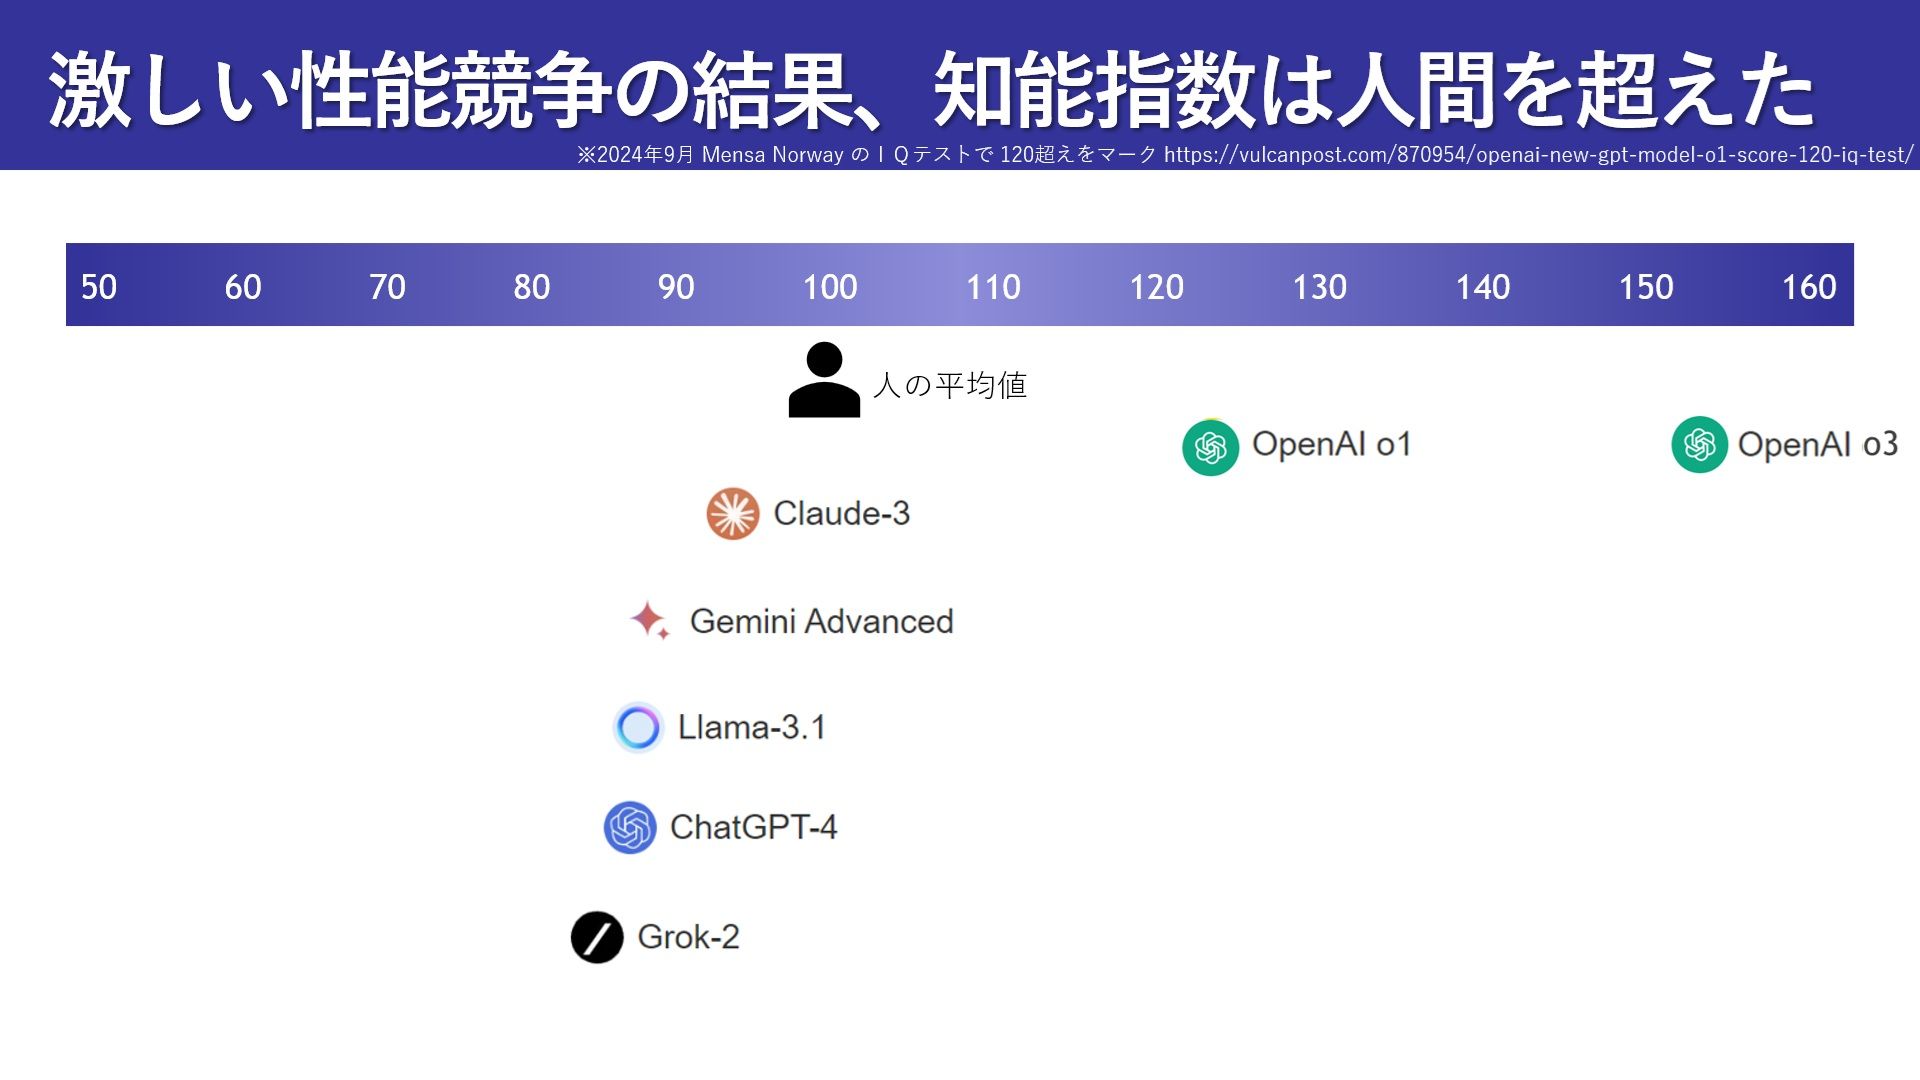Click the Grok-2 black slash logo
The image size is (1920, 1080).
[597, 937]
